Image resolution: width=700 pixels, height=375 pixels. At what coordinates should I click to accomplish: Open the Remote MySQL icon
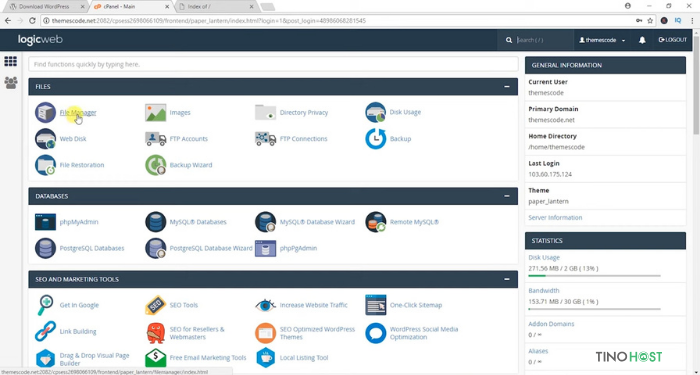pyautogui.click(x=375, y=222)
